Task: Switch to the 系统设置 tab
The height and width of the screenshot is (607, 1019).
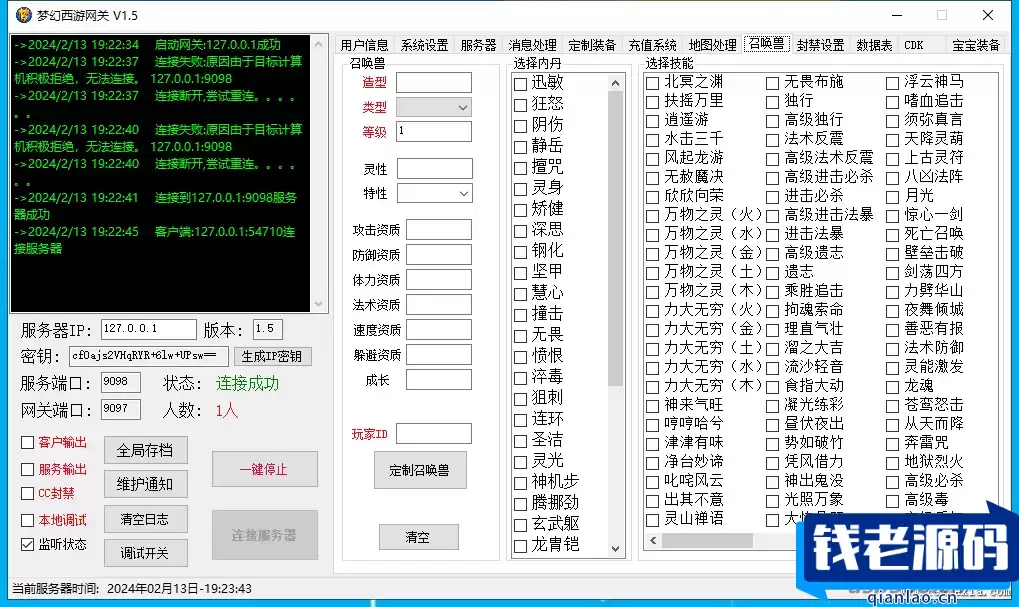Action: [x=424, y=45]
